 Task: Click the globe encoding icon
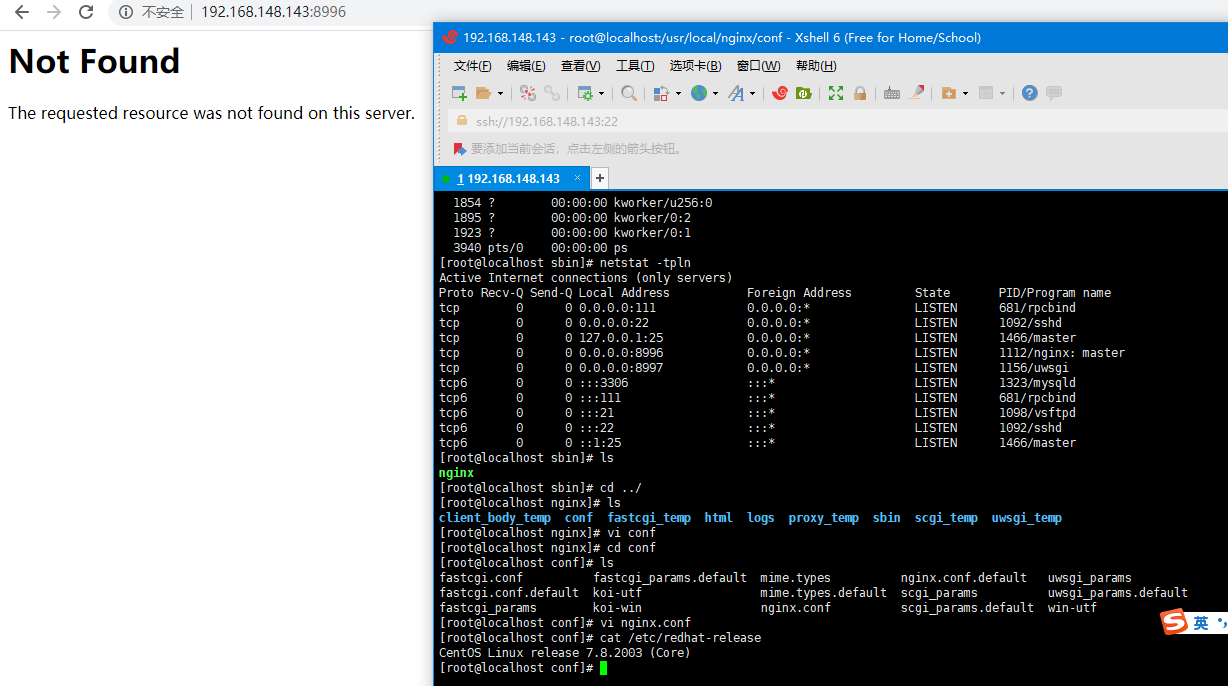click(699, 93)
